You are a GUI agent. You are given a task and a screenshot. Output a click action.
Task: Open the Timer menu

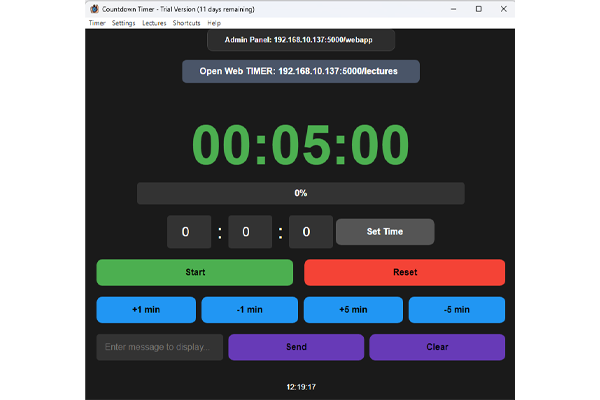point(97,23)
